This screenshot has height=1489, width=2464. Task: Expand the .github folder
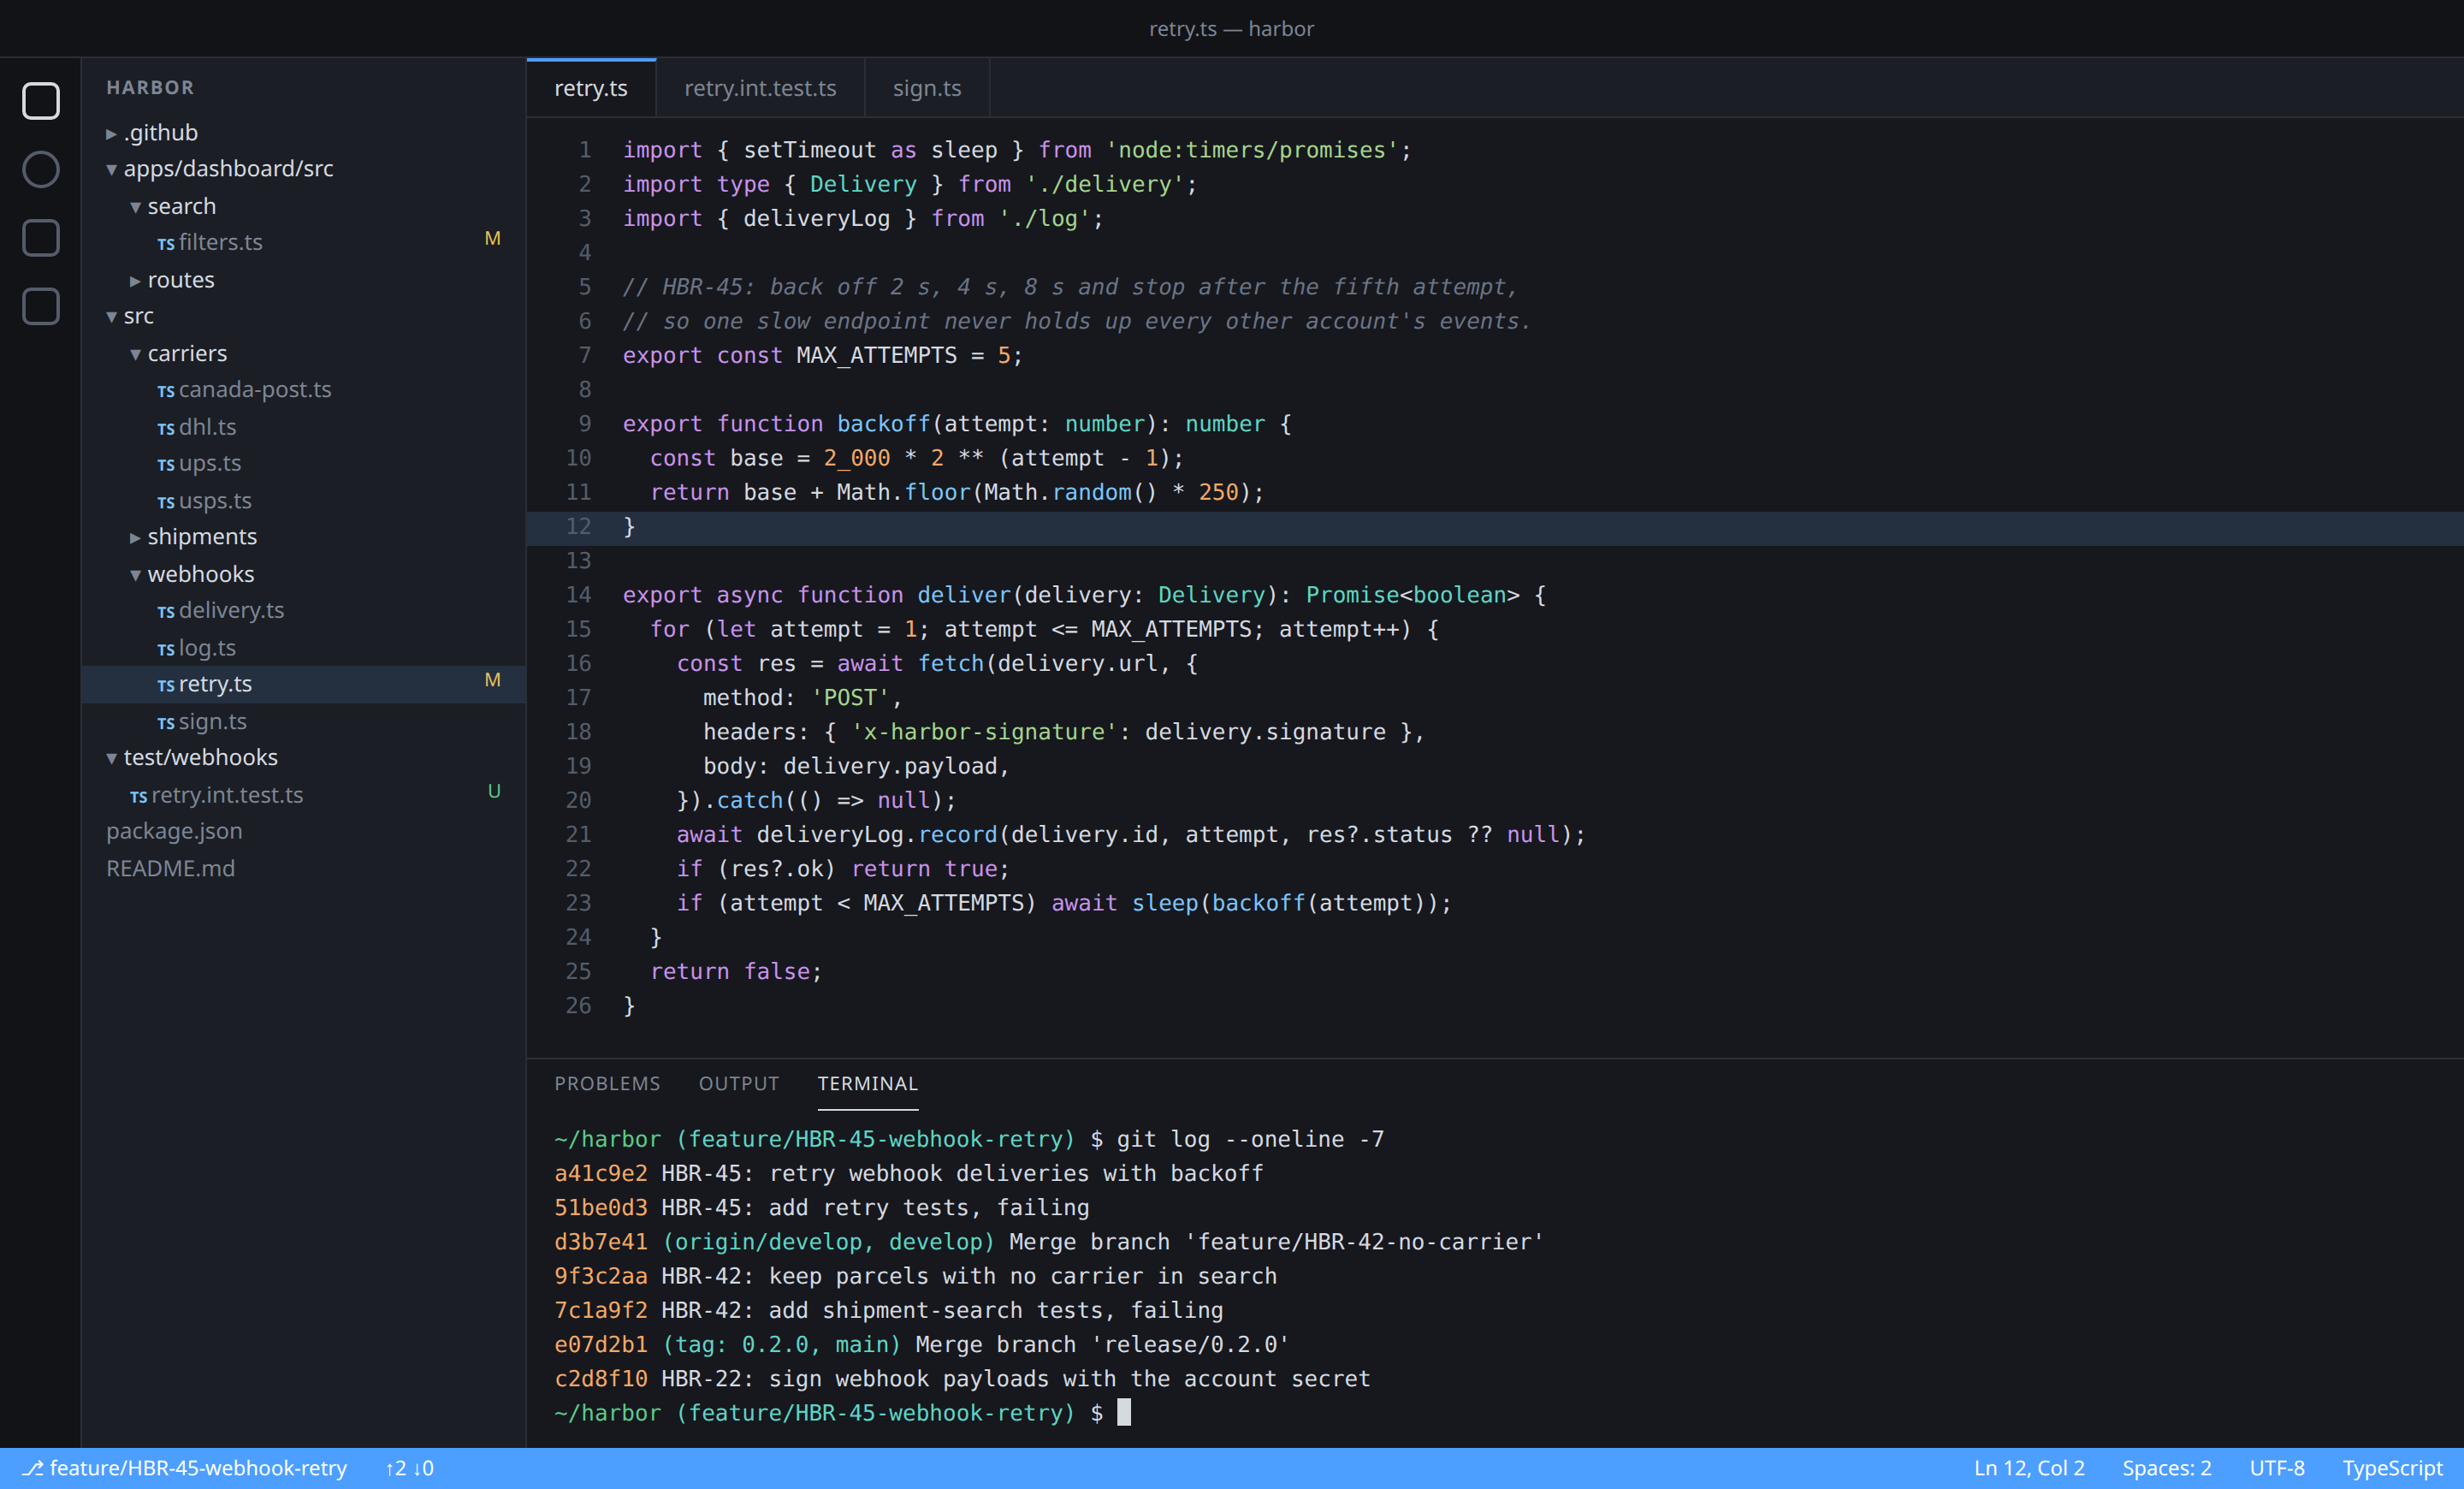click(x=111, y=133)
